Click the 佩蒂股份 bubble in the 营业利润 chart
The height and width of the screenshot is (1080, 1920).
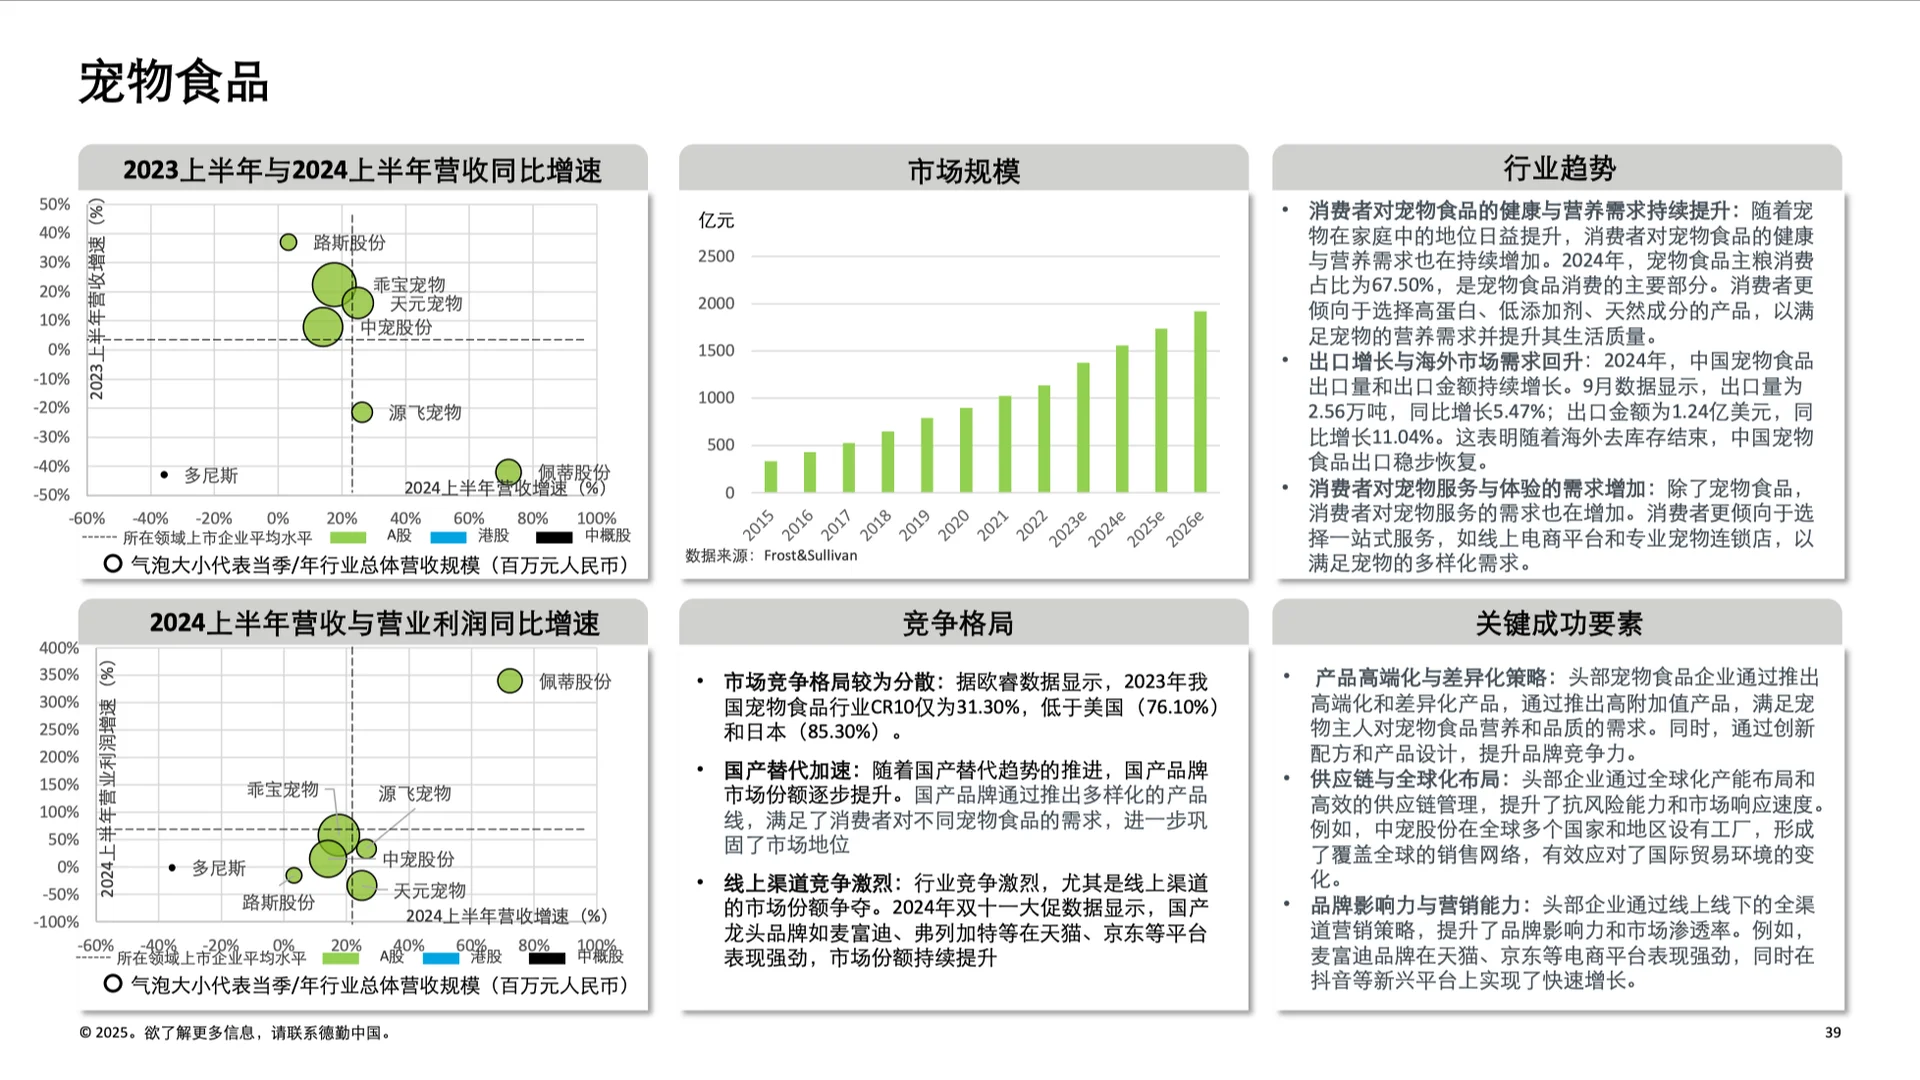pyautogui.click(x=510, y=681)
